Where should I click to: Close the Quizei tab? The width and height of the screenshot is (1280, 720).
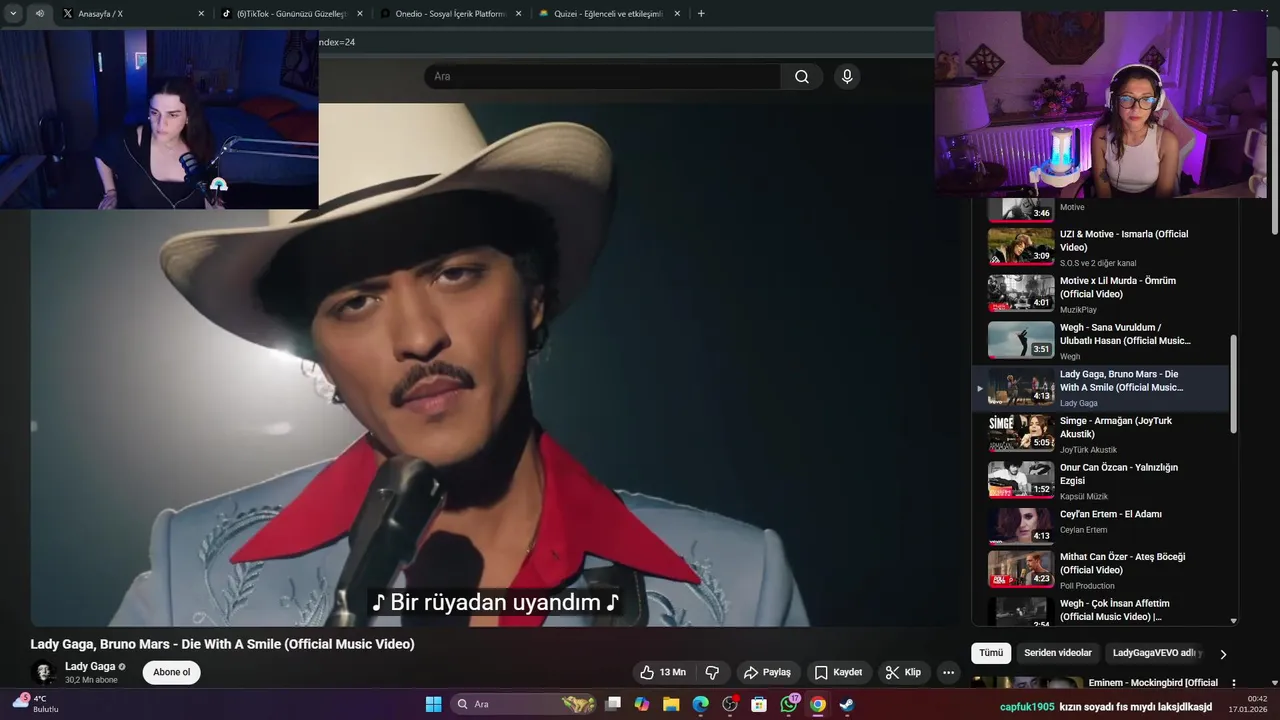[x=677, y=14]
